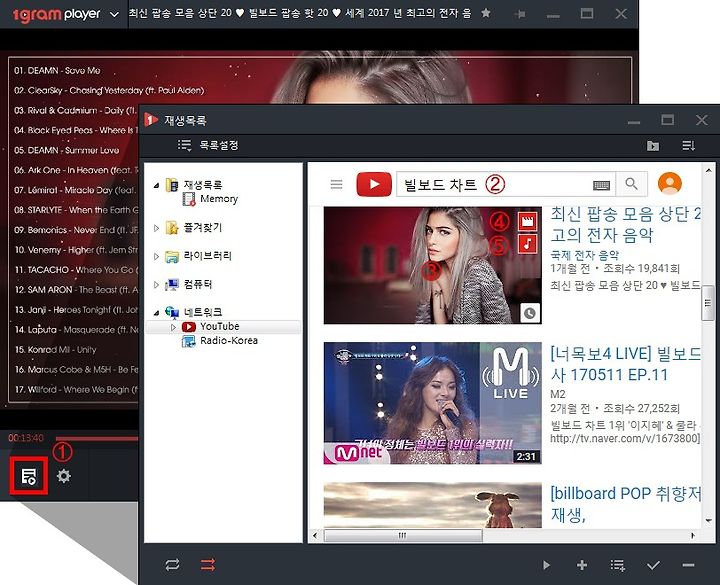720x585 pixels.
Task: Click the checkmark select icon
Action: click(x=653, y=565)
